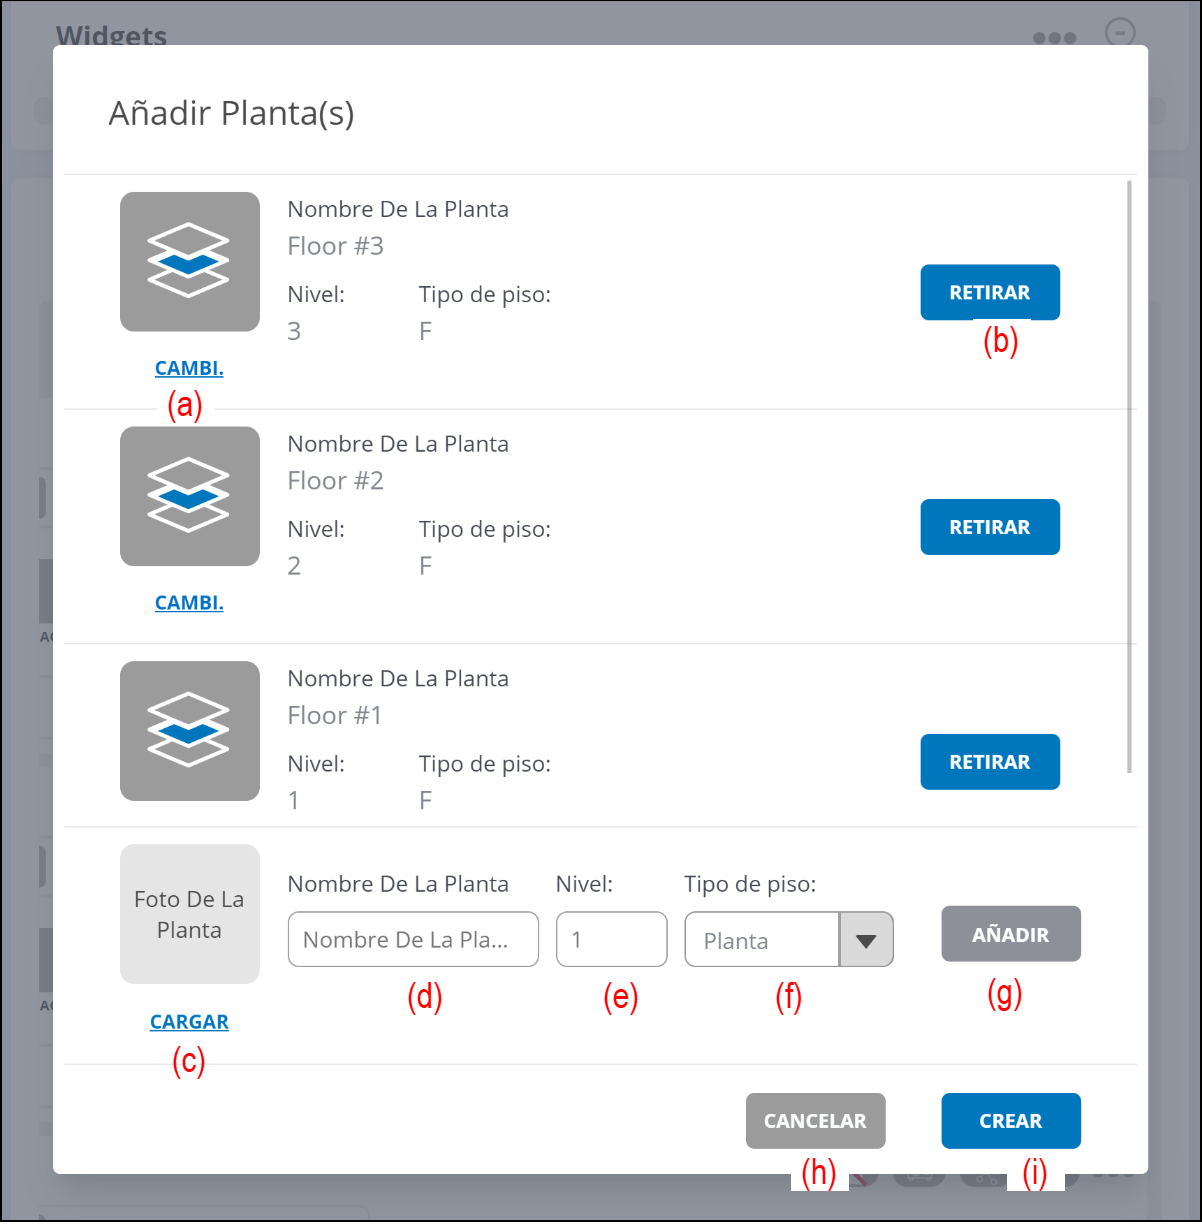Click the Floor #3 layers thumbnail icon
Viewport: 1202px width, 1224px height.
[x=189, y=262]
